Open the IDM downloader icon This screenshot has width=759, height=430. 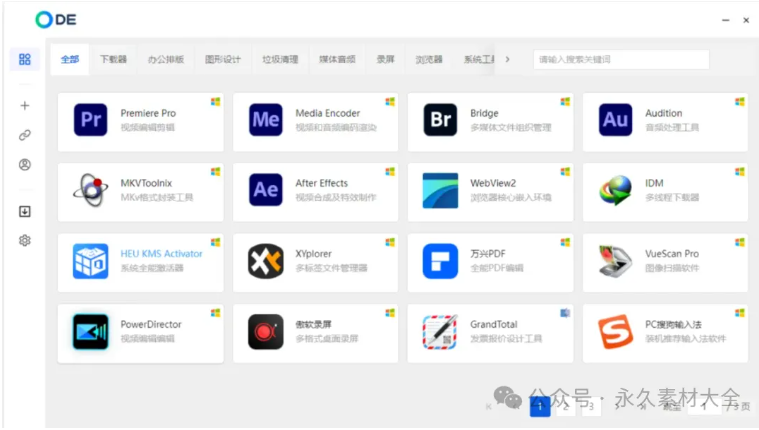pos(615,190)
